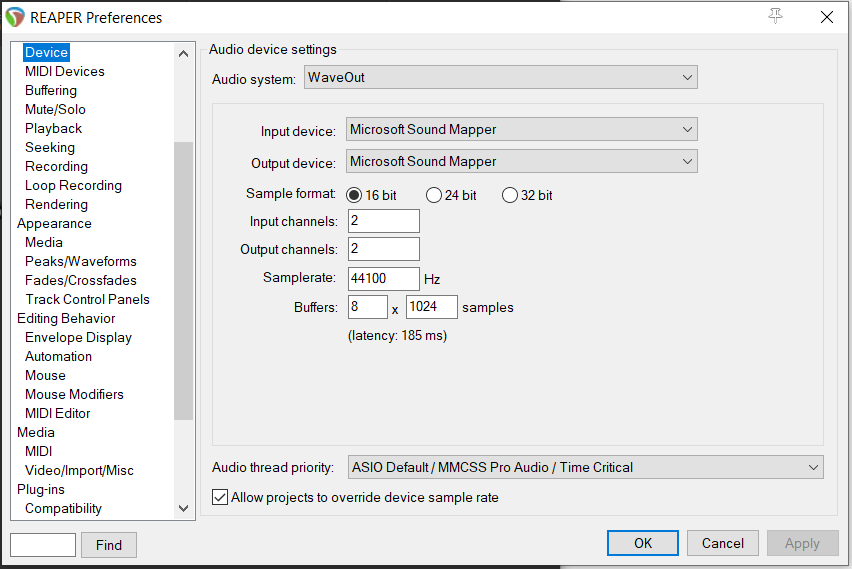The image size is (852, 569).
Task: Select 24 bit sample format
Action: [x=451, y=195]
